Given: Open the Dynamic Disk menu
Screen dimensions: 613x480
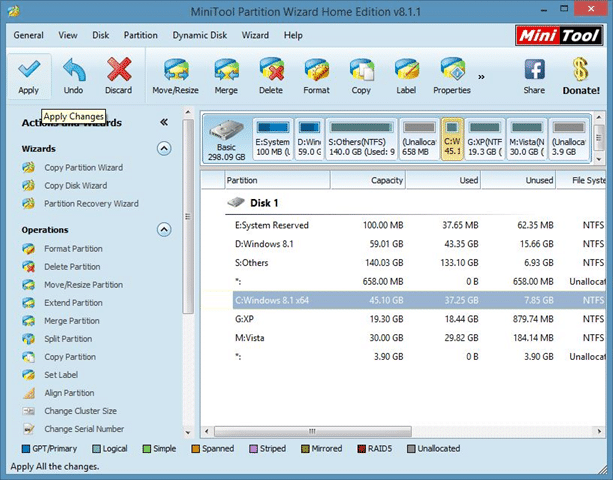Looking at the screenshot, I should 199,35.
